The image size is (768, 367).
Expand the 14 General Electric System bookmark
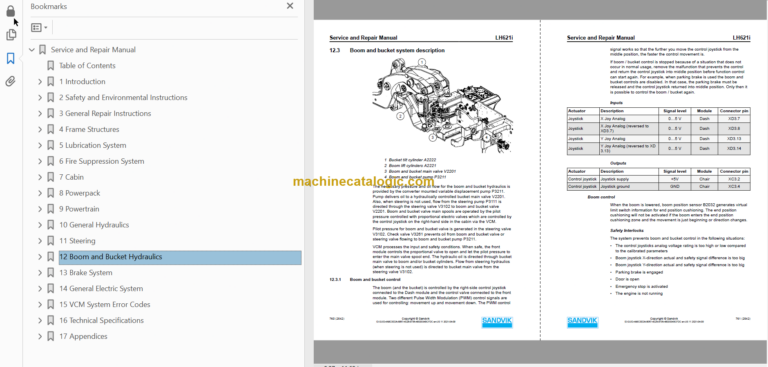[x=40, y=289]
